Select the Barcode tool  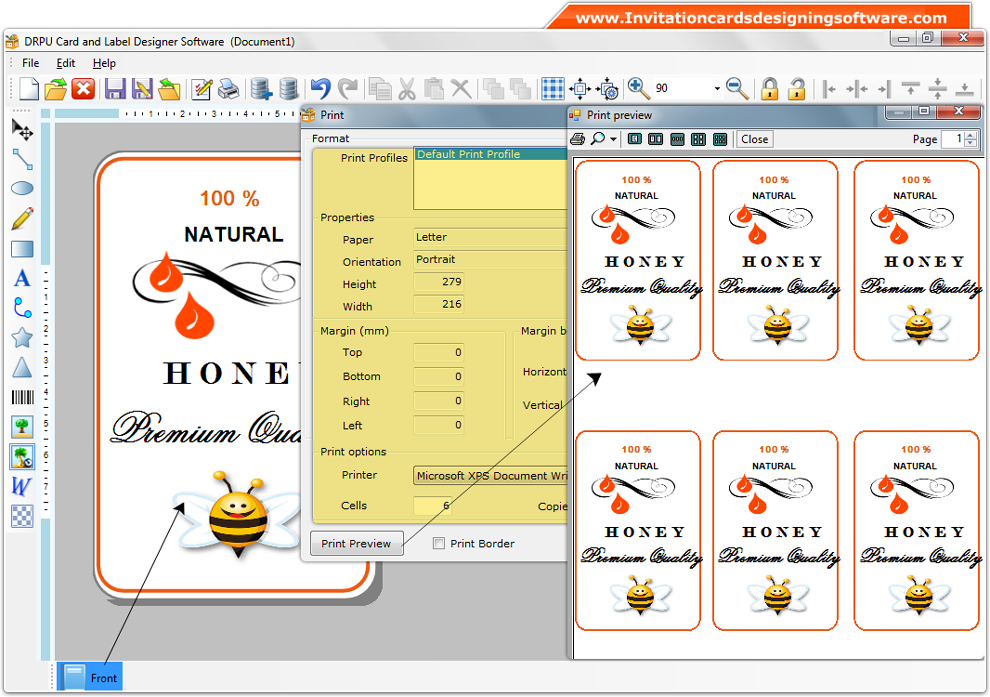pos(22,397)
